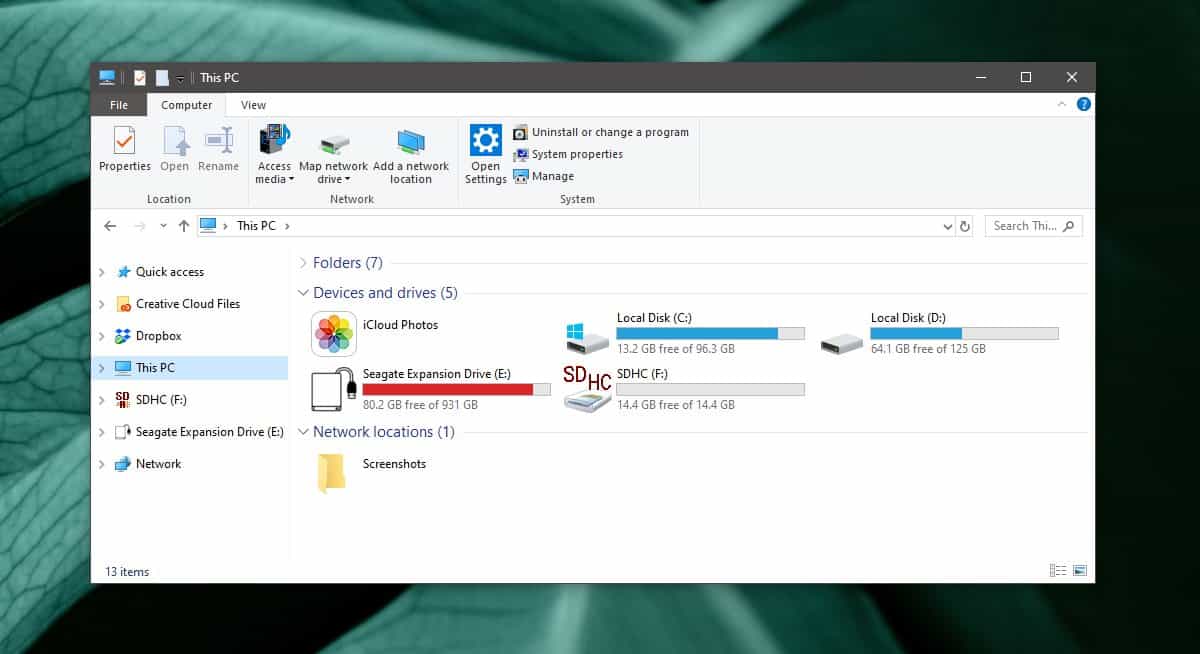Click the Local Disk (C:) usage bar
The height and width of the screenshot is (654, 1200).
[711, 333]
